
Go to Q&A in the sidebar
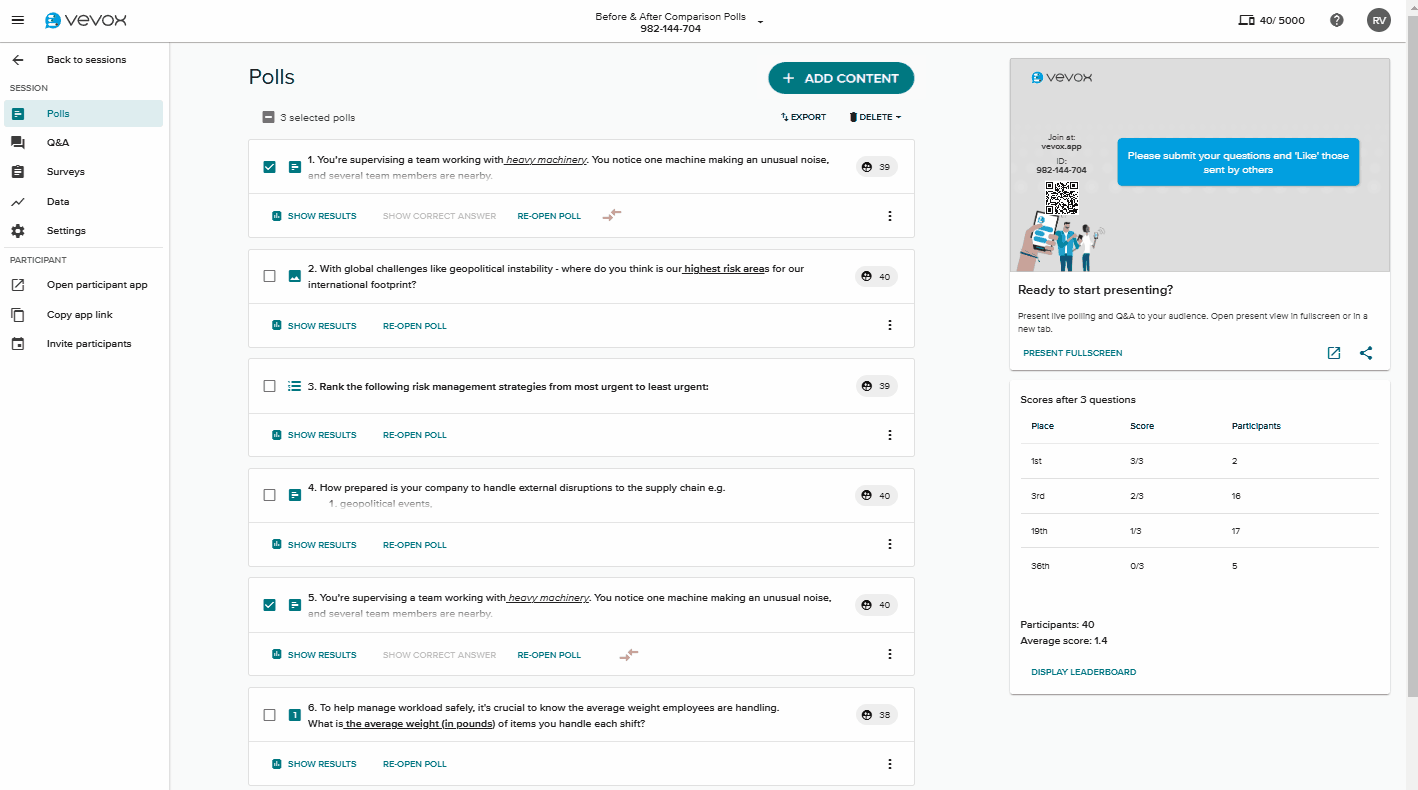[58, 142]
